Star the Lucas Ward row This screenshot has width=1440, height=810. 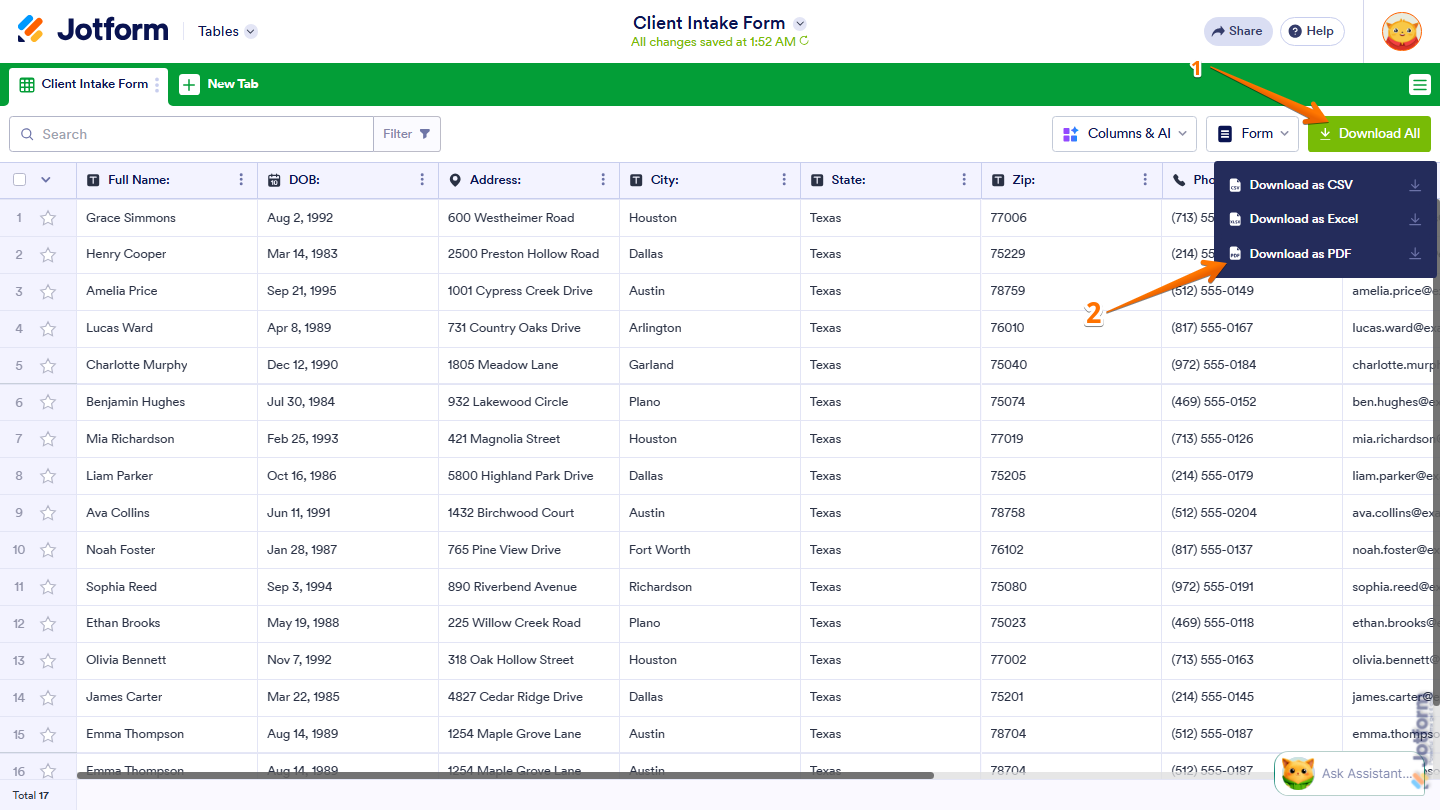click(x=48, y=329)
